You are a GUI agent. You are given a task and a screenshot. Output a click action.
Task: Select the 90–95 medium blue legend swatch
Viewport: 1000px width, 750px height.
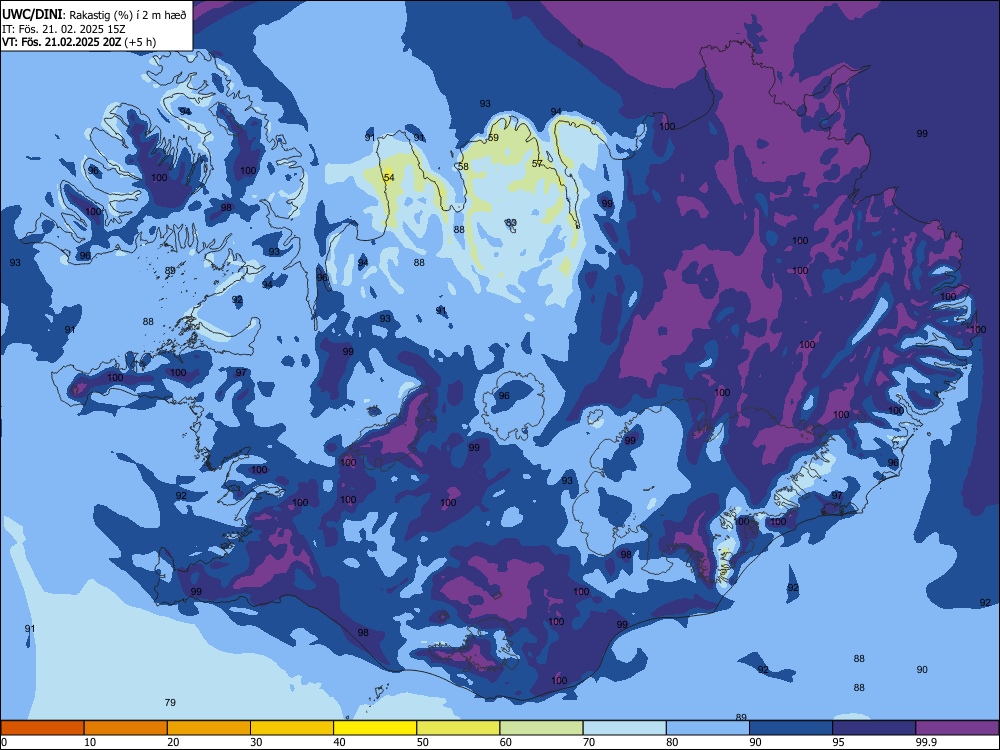(791, 728)
